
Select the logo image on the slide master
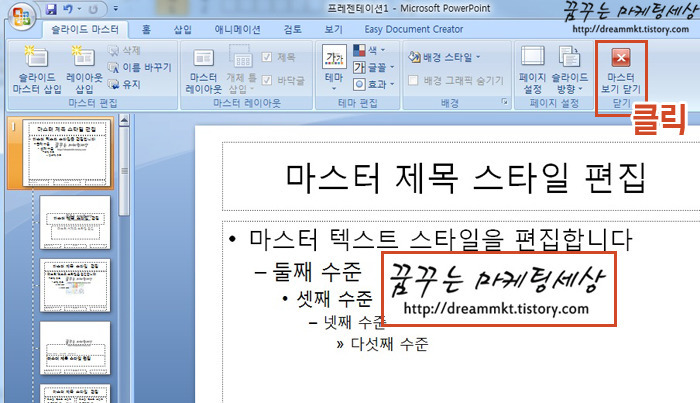point(499,289)
